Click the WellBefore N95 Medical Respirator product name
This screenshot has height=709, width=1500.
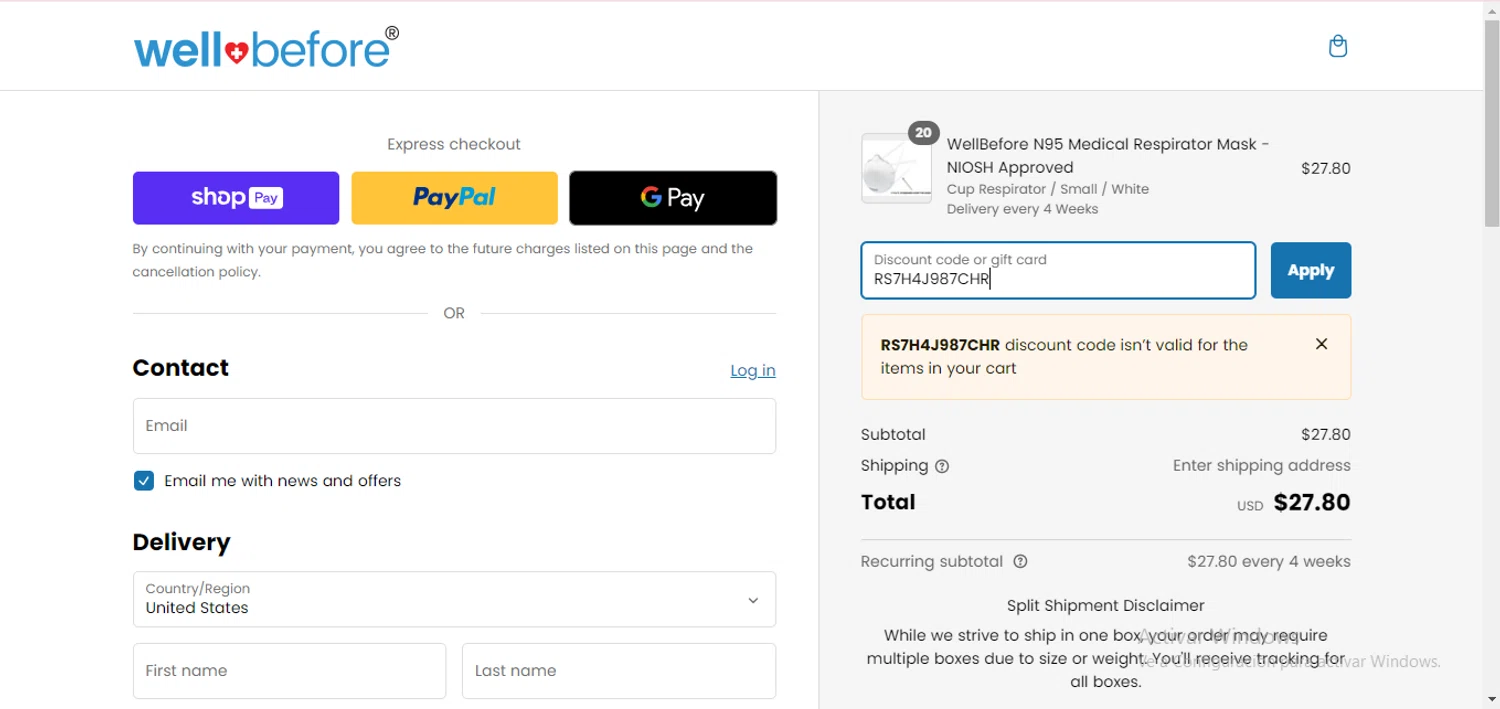pyautogui.click(x=1108, y=156)
